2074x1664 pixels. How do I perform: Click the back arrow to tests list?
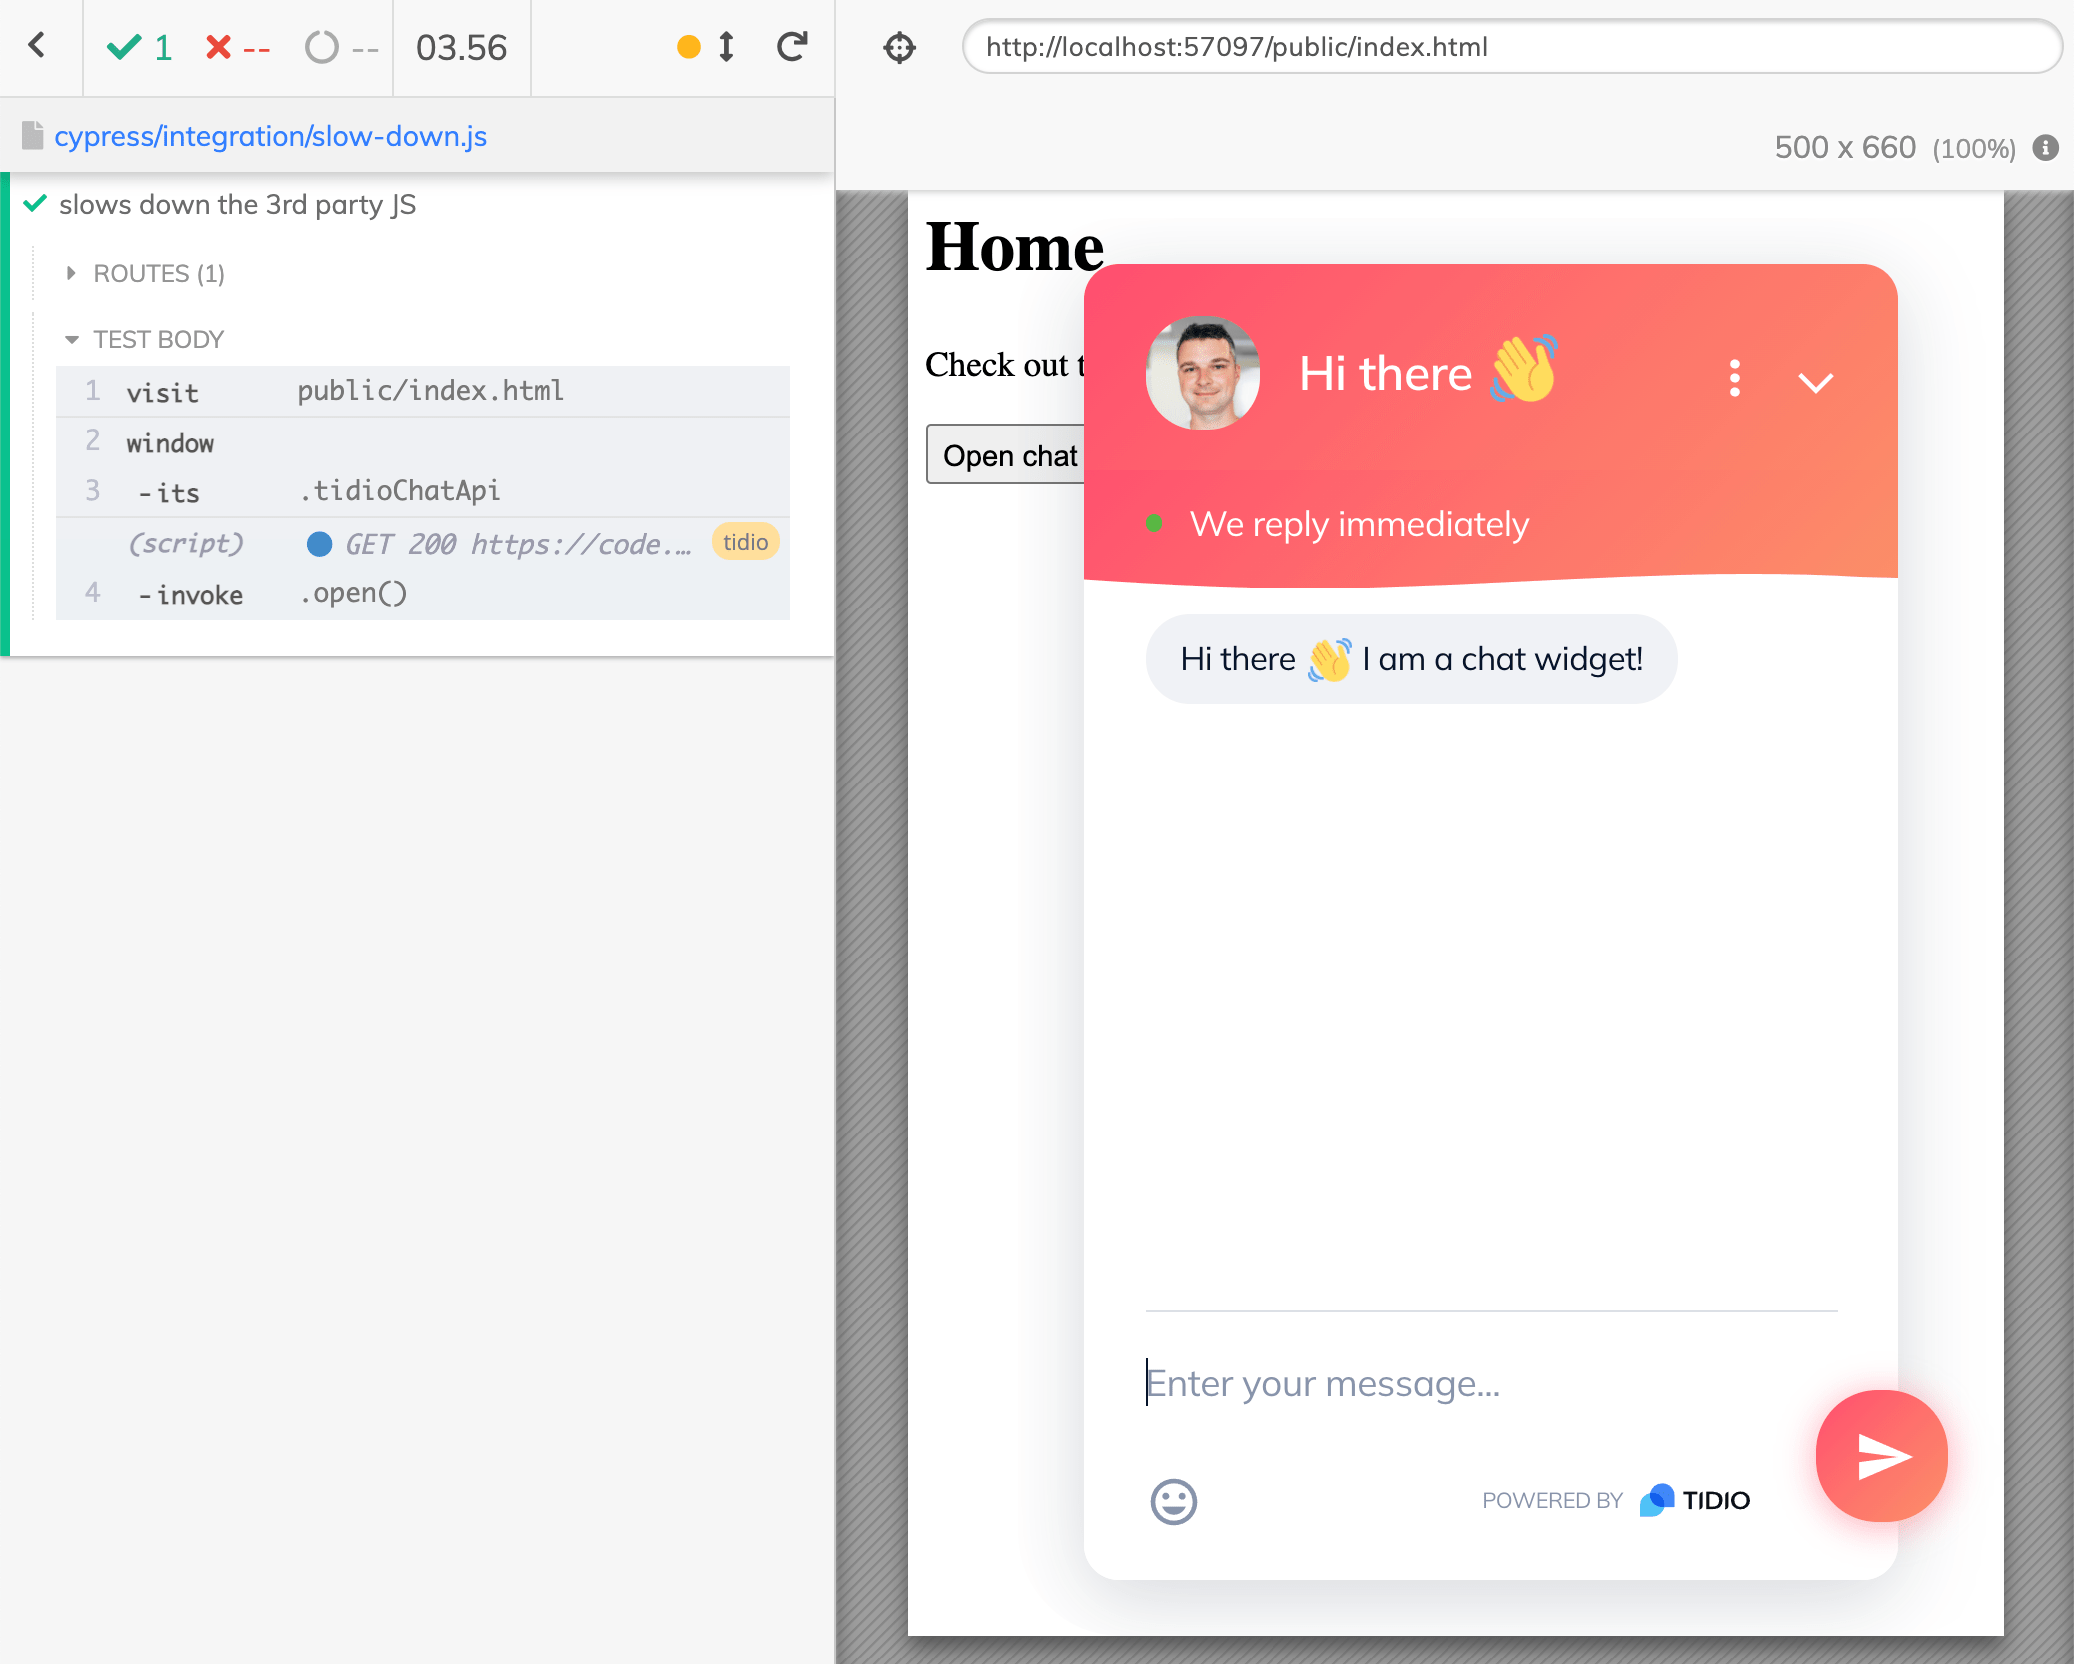38,46
